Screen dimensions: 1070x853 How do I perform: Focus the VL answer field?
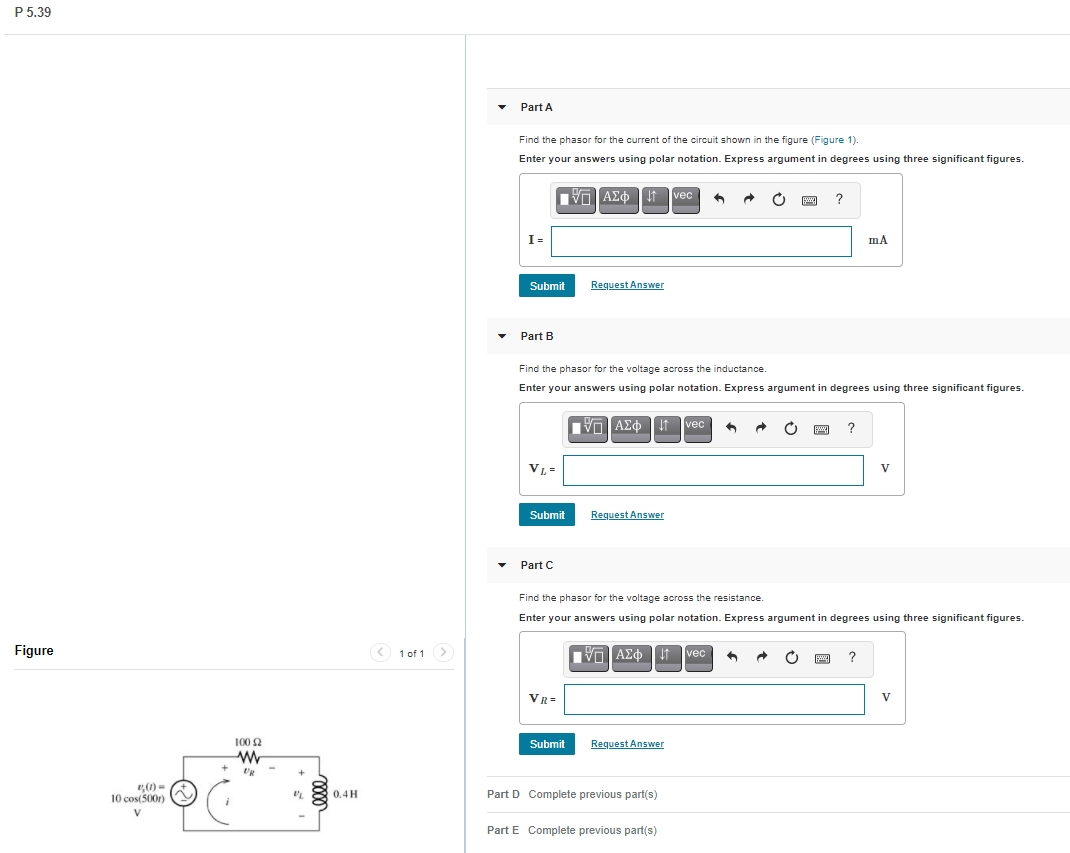click(x=713, y=471)
